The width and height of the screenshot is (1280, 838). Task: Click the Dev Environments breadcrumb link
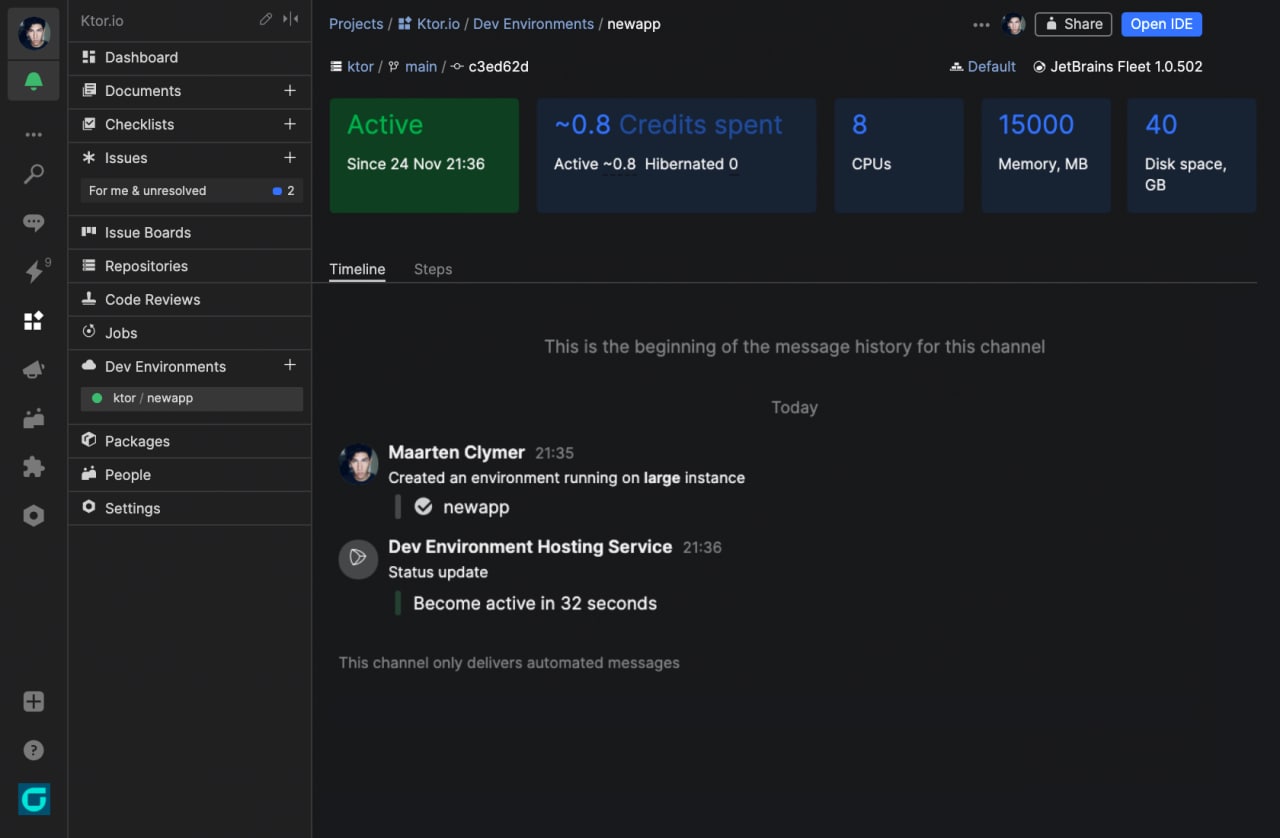point(533,24)
